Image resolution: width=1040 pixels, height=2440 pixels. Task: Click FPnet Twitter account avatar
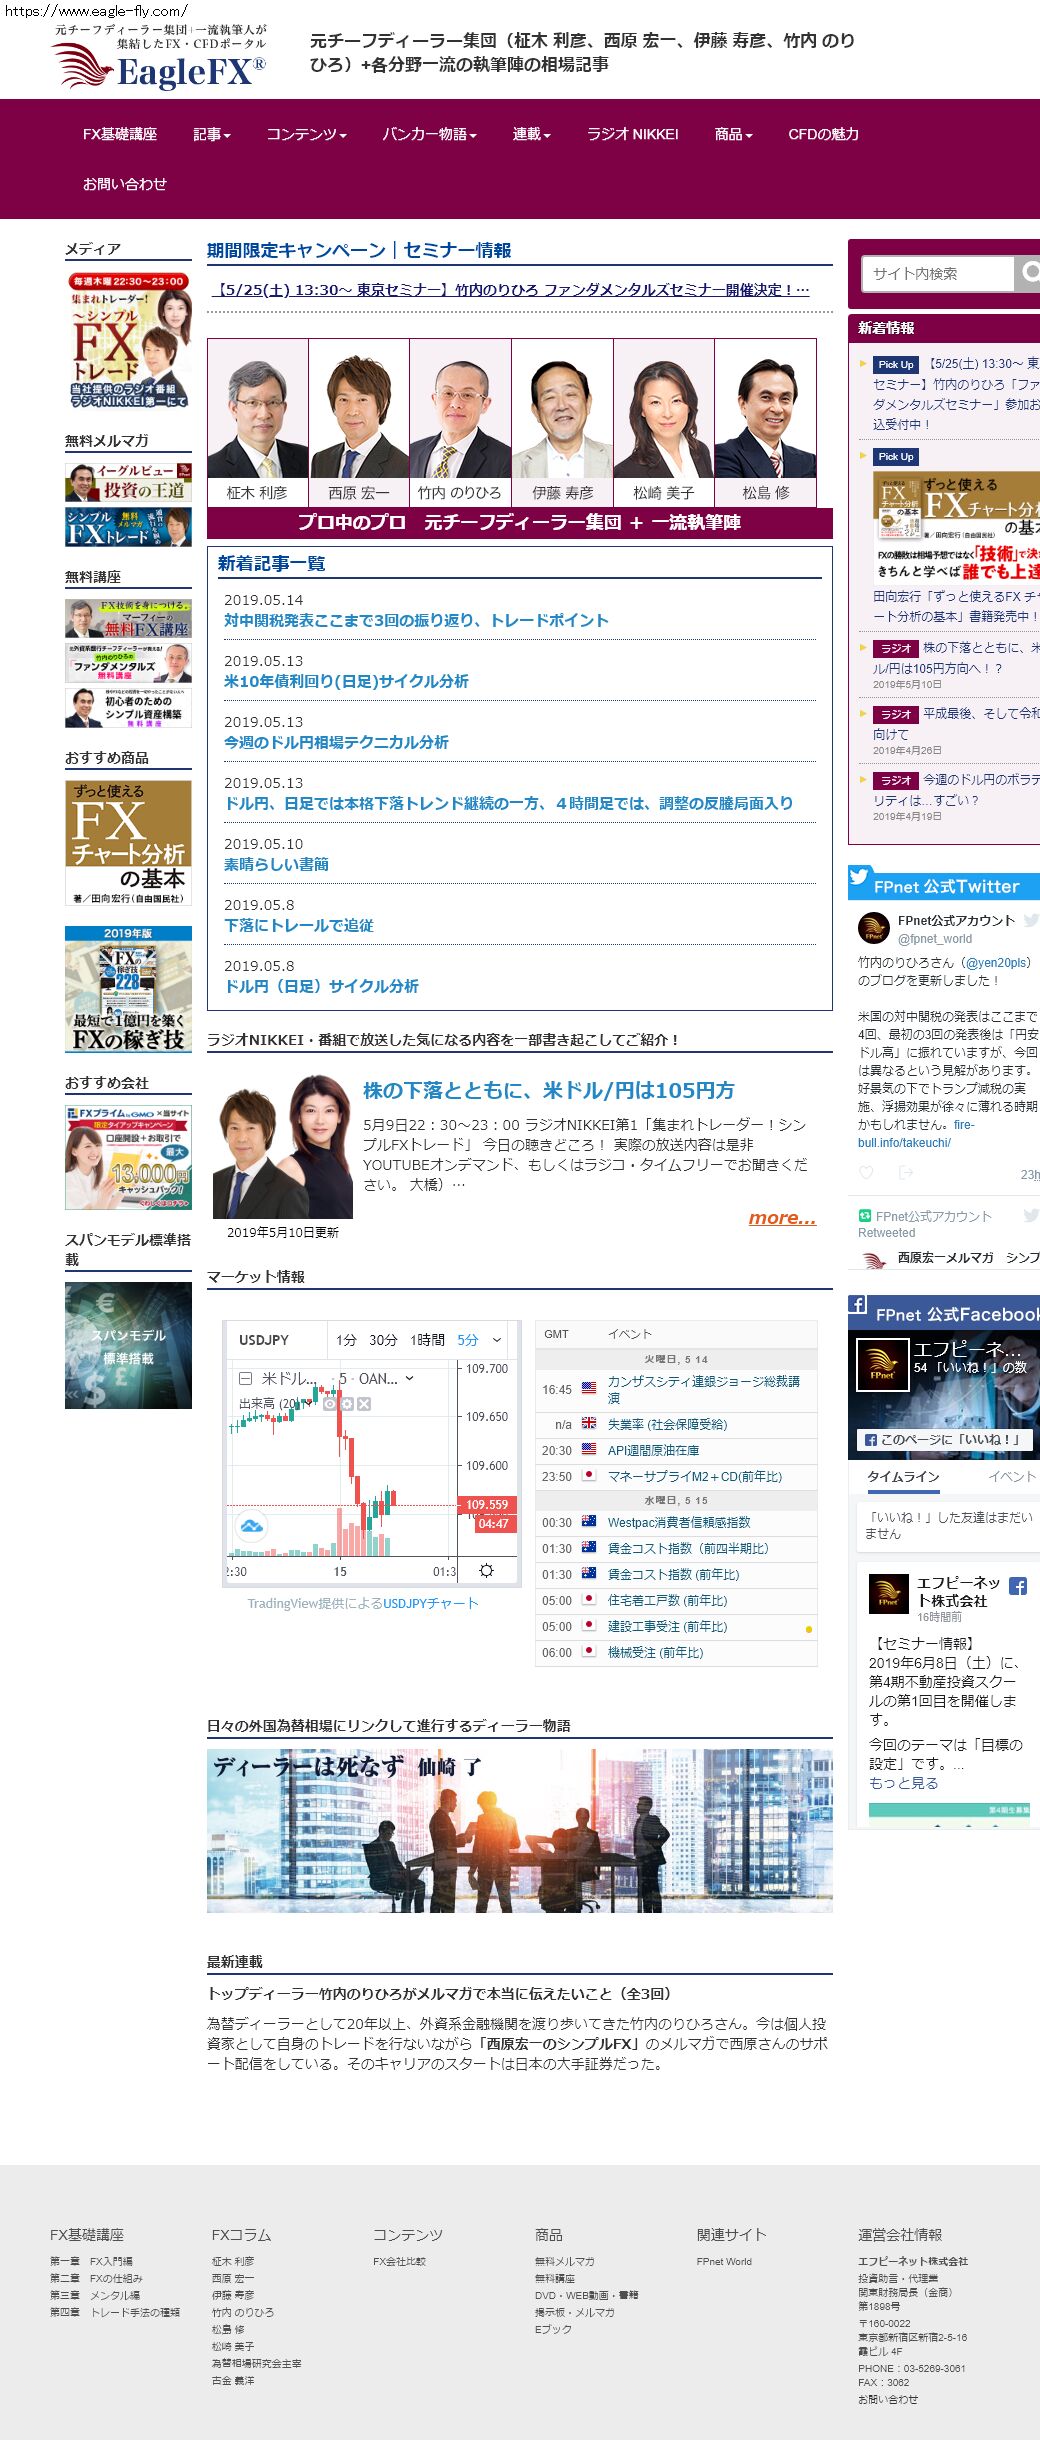[874, 928]
